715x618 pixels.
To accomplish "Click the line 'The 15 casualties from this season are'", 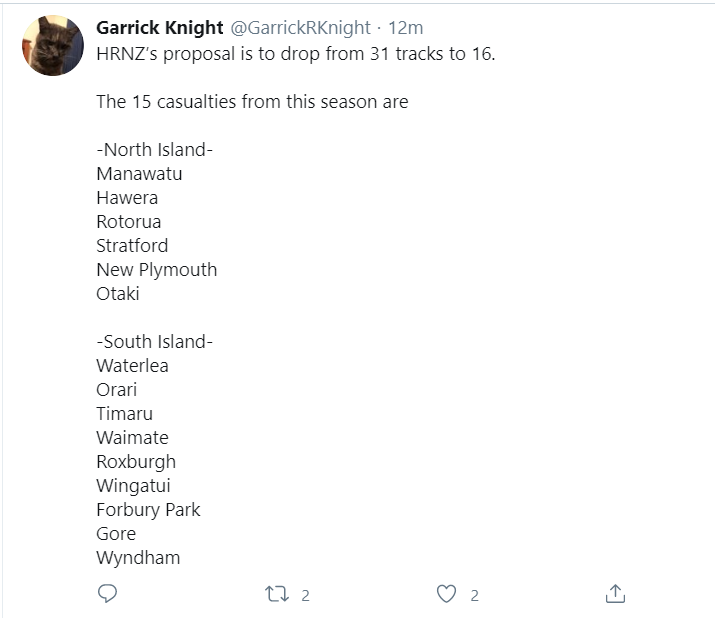I will click(x=252, y=102).
